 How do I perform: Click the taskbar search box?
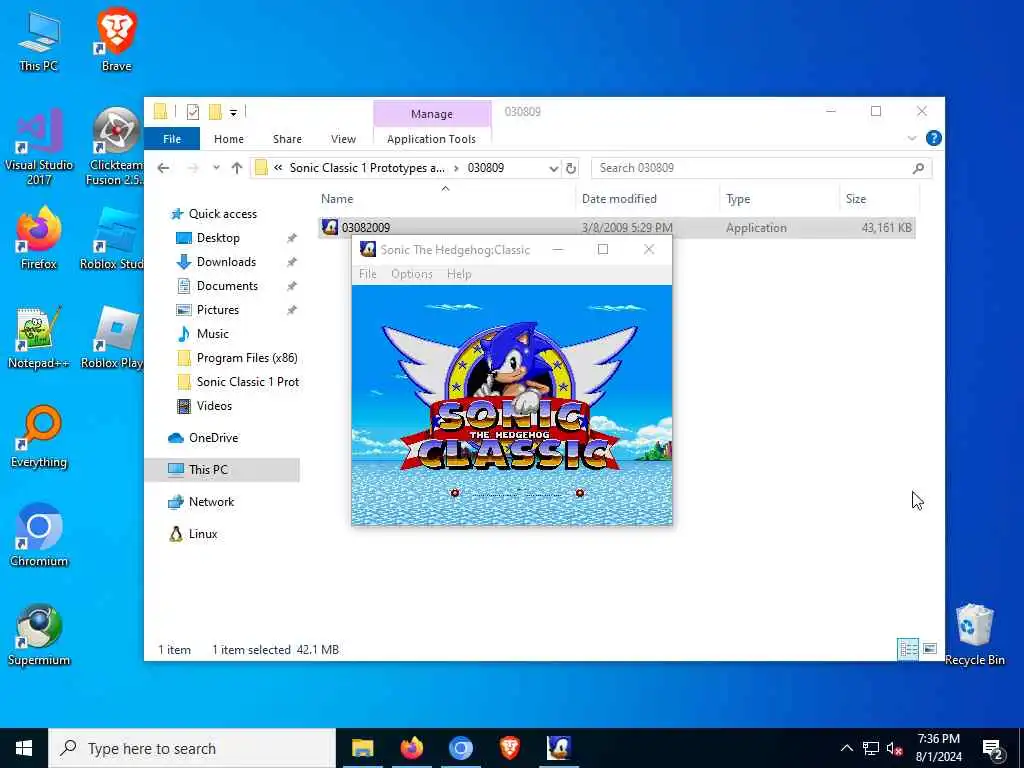(192, 748)
